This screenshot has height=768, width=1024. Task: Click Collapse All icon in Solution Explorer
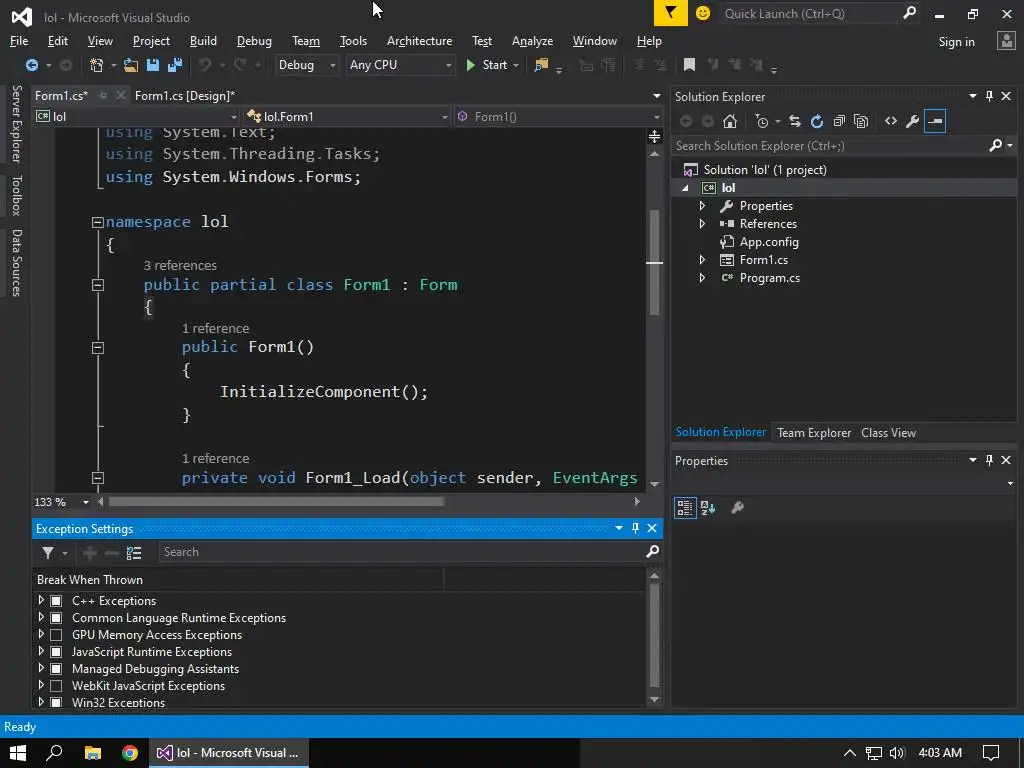839,121
